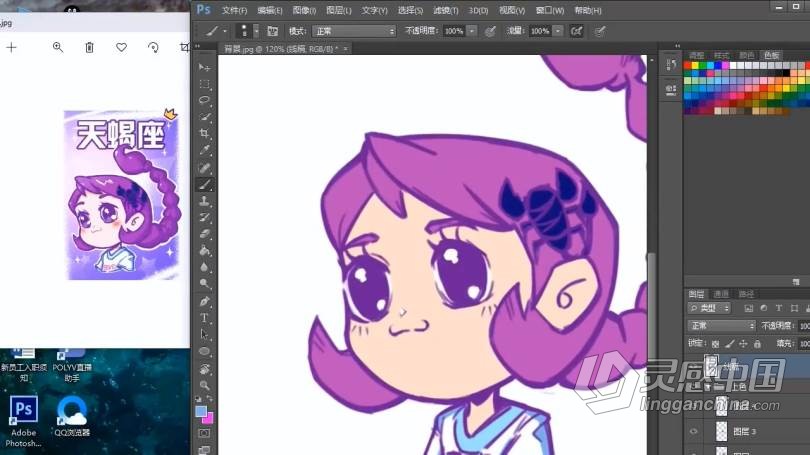810x455 pixels.
Task: Toggle lock all padlock icon
Action: [757, 343]
